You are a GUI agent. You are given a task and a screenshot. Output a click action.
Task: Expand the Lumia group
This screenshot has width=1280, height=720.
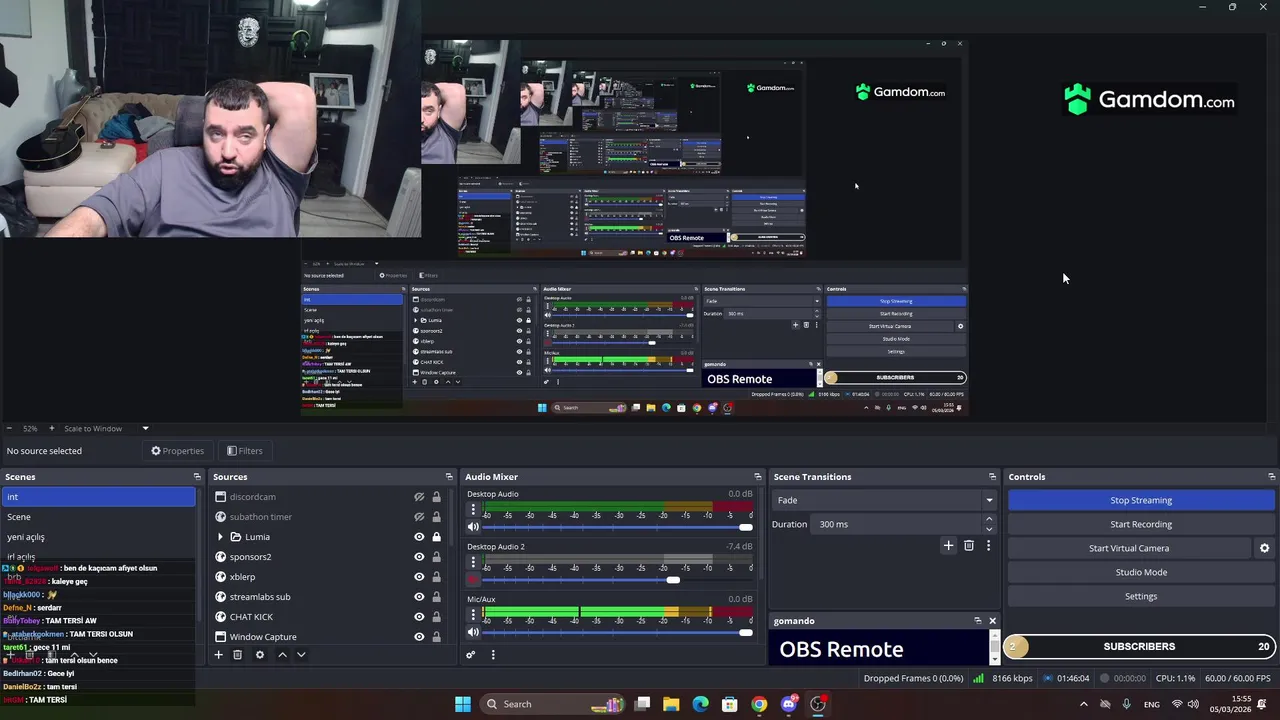pyautogui.click(x=220, y=537)
